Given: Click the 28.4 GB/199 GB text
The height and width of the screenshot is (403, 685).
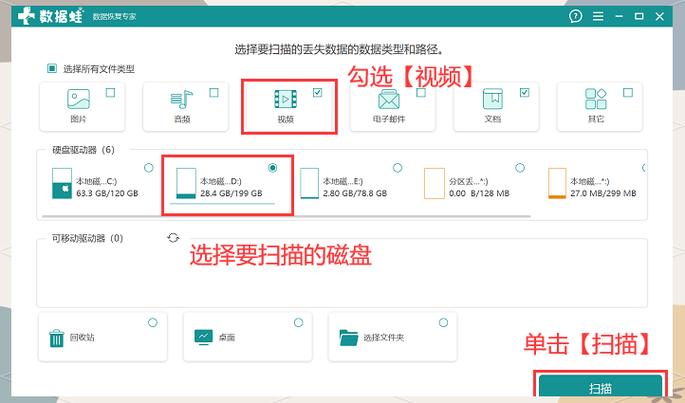Looking at the screenshot, I should coord(232,193).
